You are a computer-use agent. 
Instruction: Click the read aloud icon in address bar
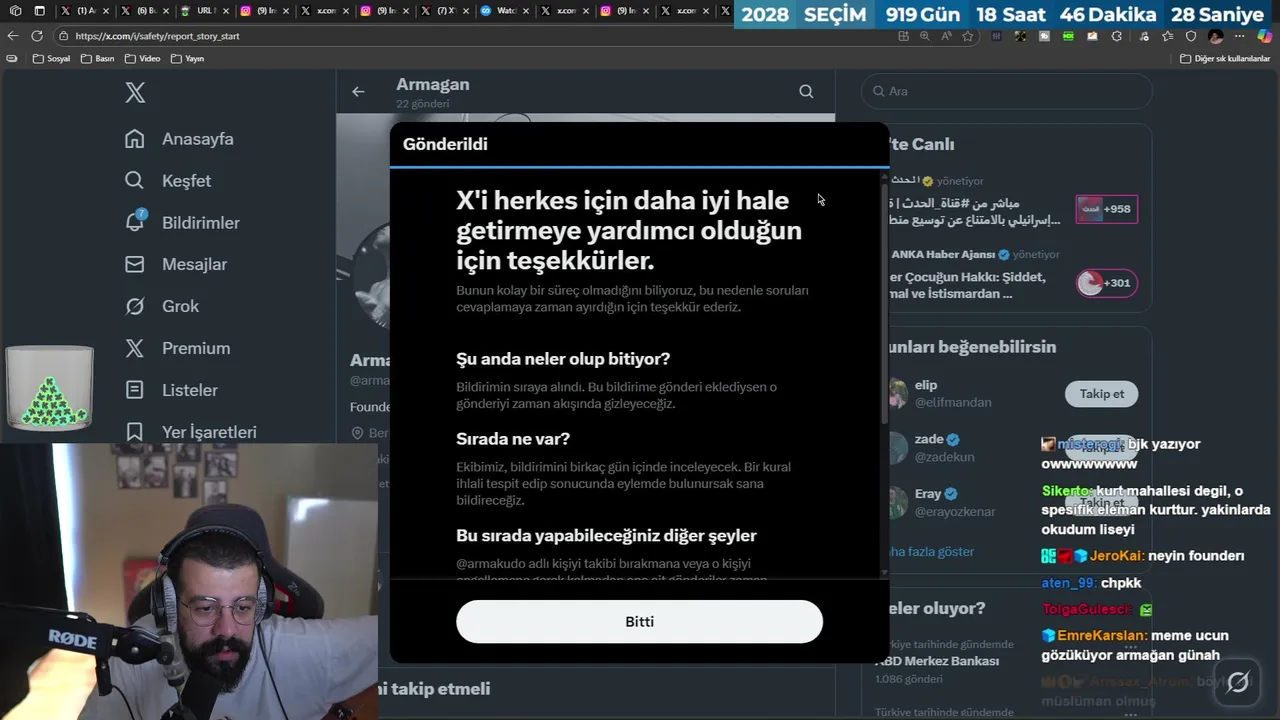946,36
